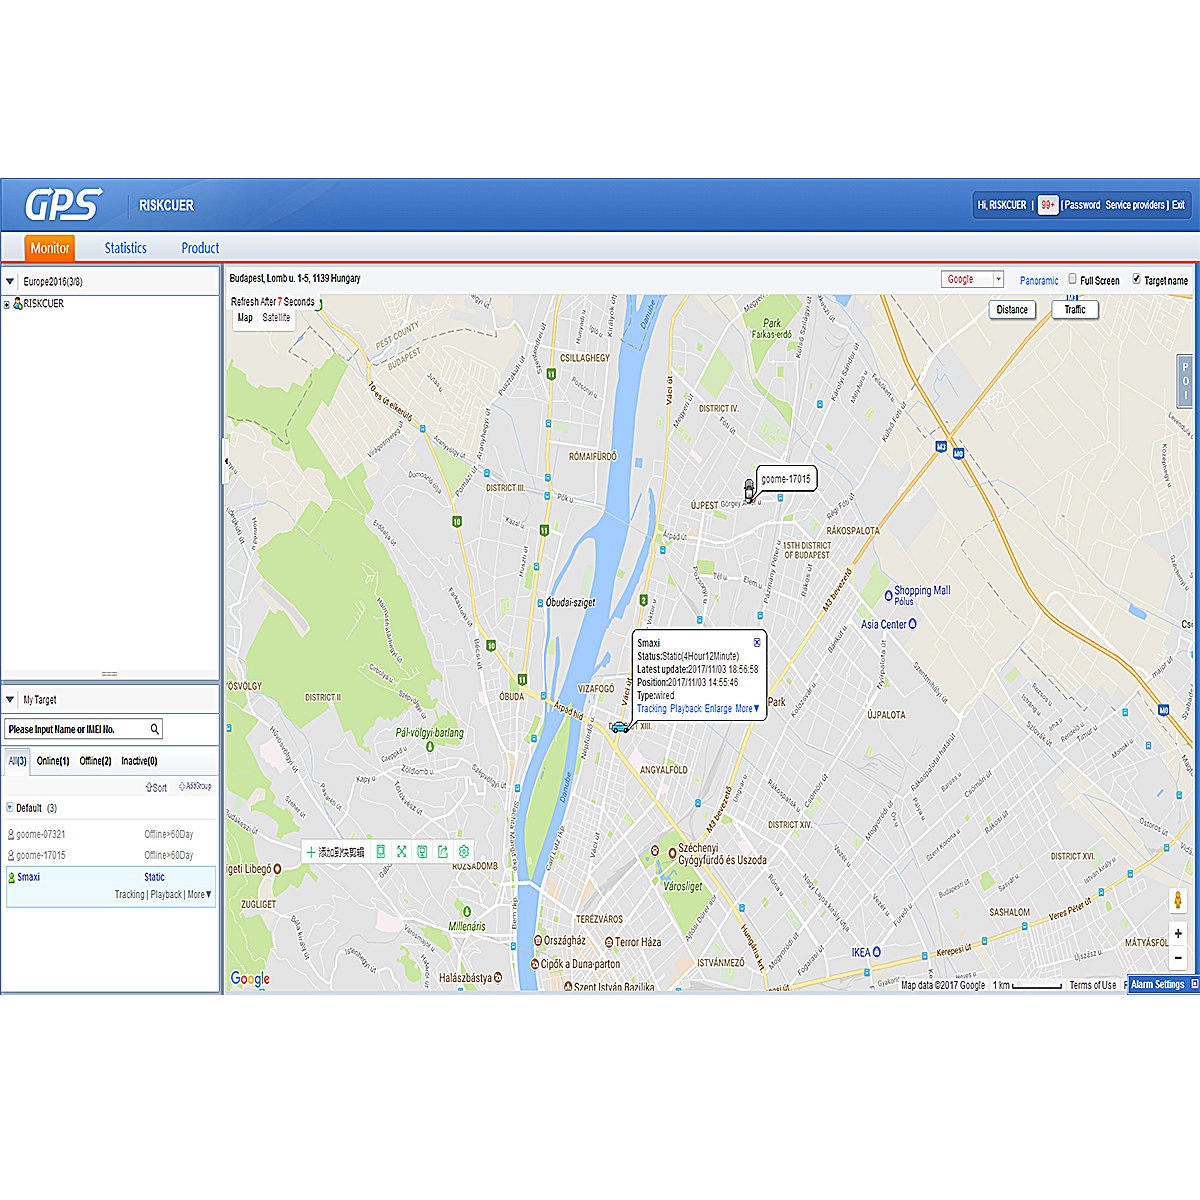Viewport: 1200px width, 1200px height.
Task: Open Street View pegman on the map
Action: 1178,900
